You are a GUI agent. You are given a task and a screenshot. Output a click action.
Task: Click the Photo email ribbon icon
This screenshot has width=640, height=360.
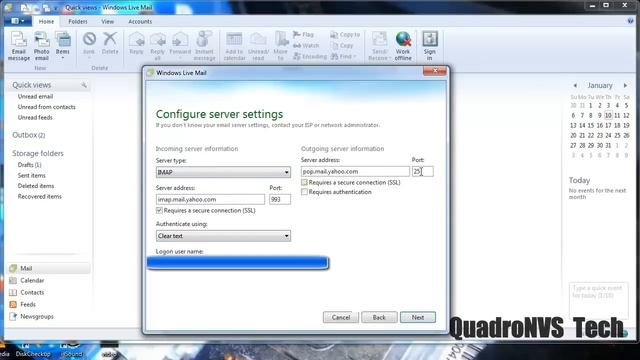pos(42,47)
